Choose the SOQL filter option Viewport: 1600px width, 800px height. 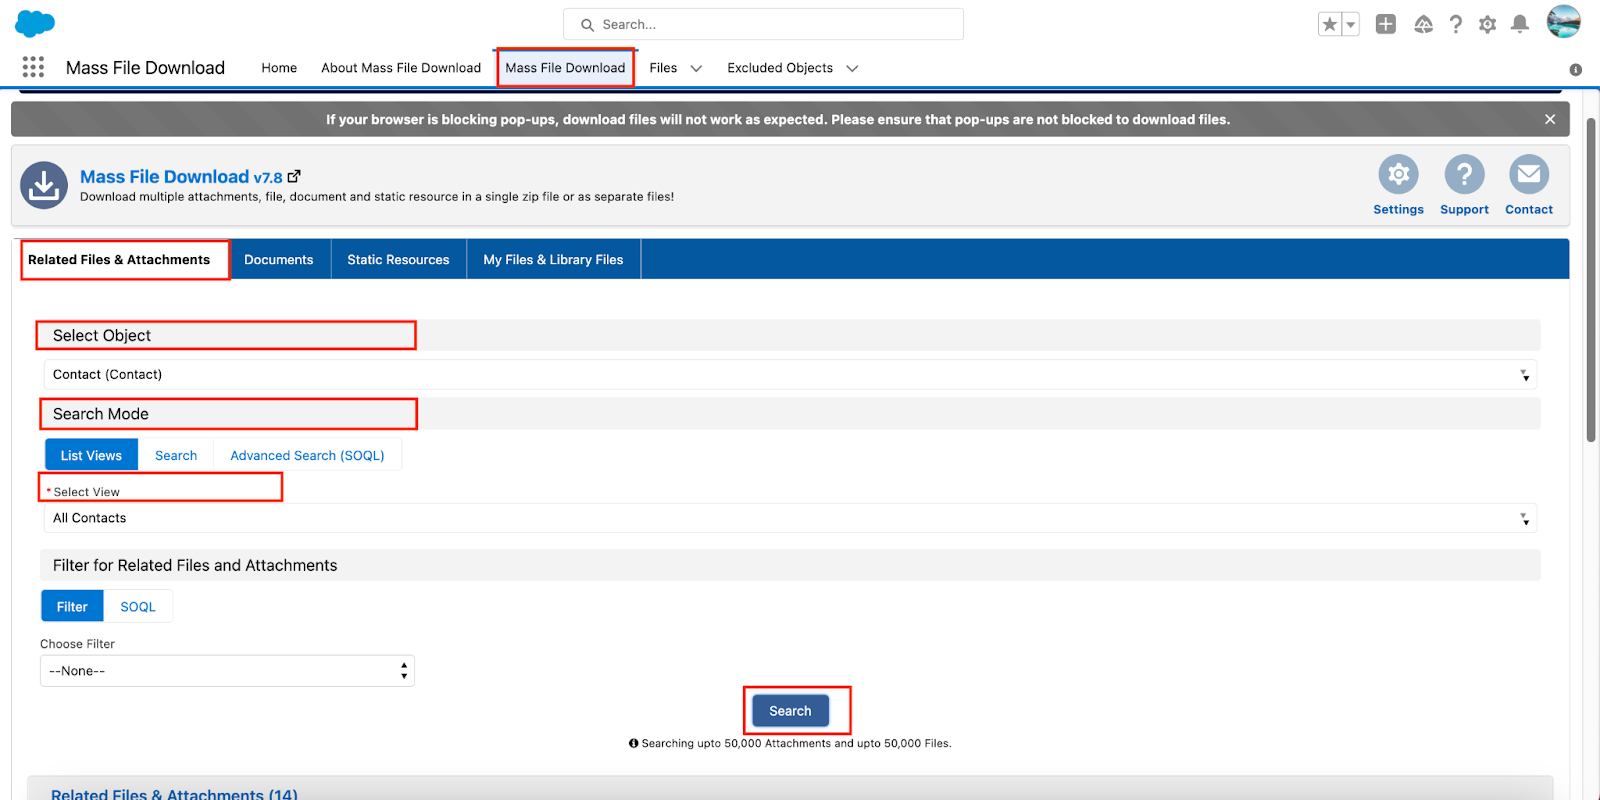point(138,606)
